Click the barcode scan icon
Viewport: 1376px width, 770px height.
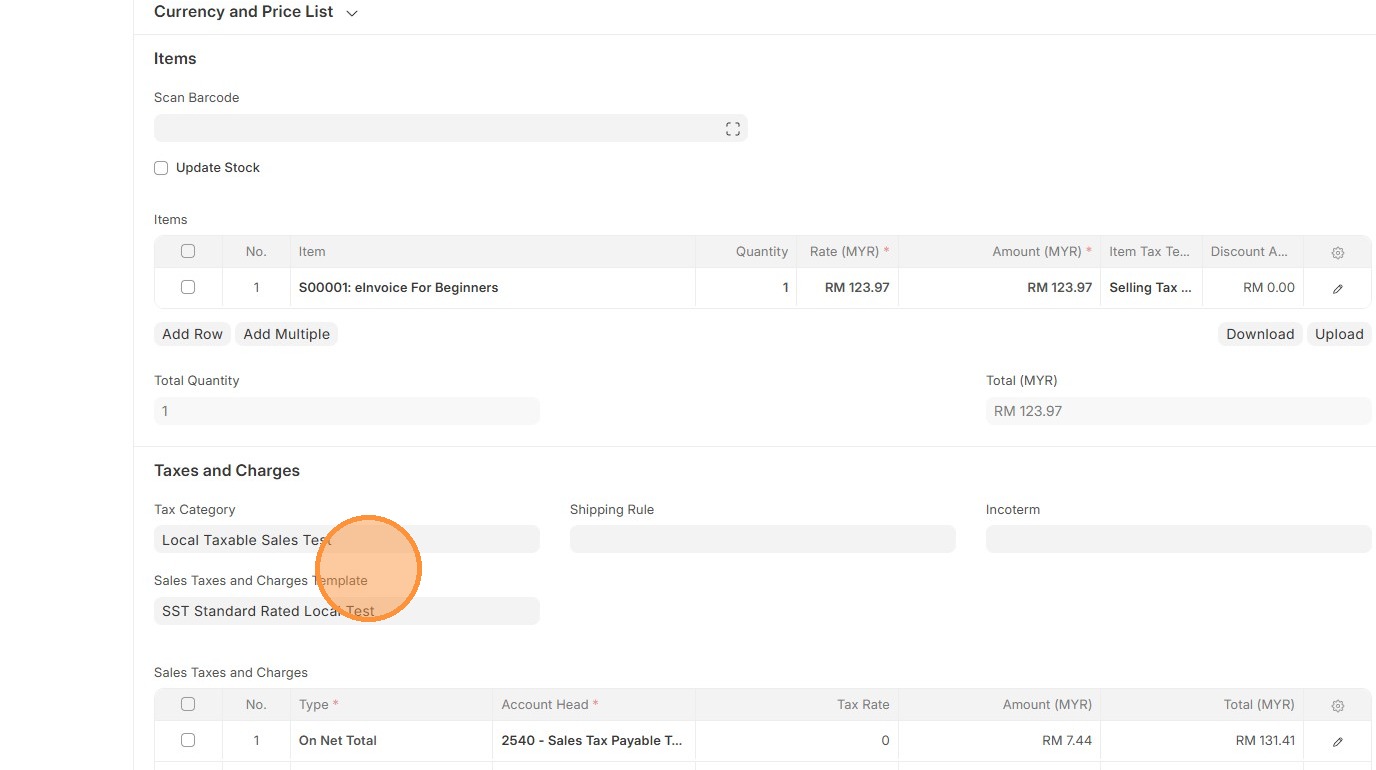click(732, 129)
